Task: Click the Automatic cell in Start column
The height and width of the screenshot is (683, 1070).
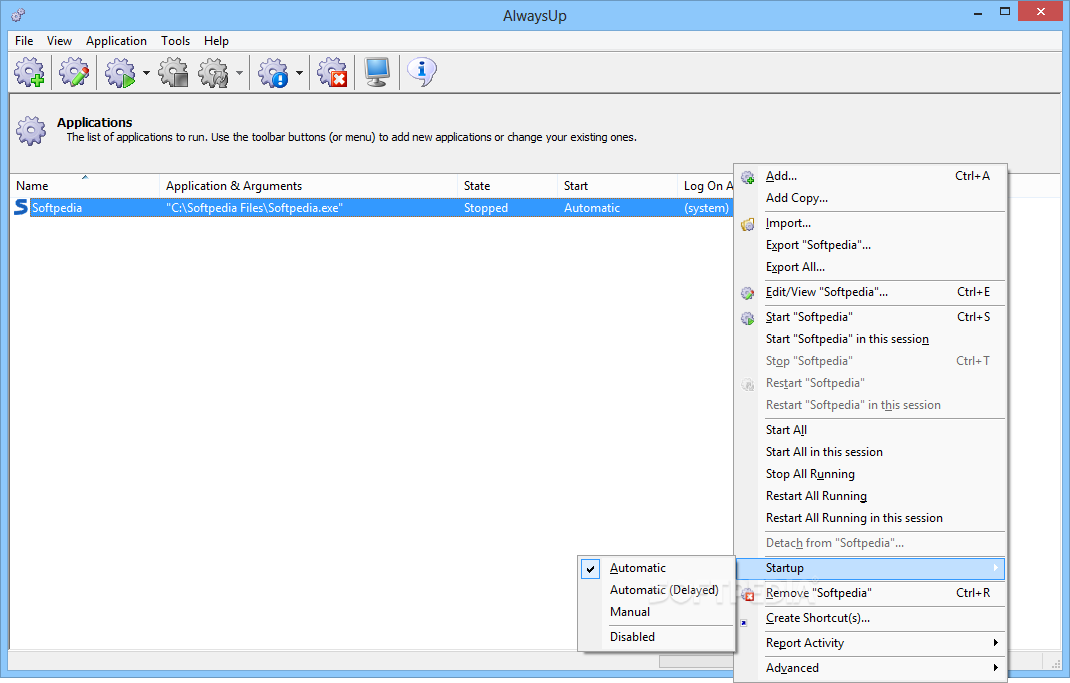Action: (592, 207)
